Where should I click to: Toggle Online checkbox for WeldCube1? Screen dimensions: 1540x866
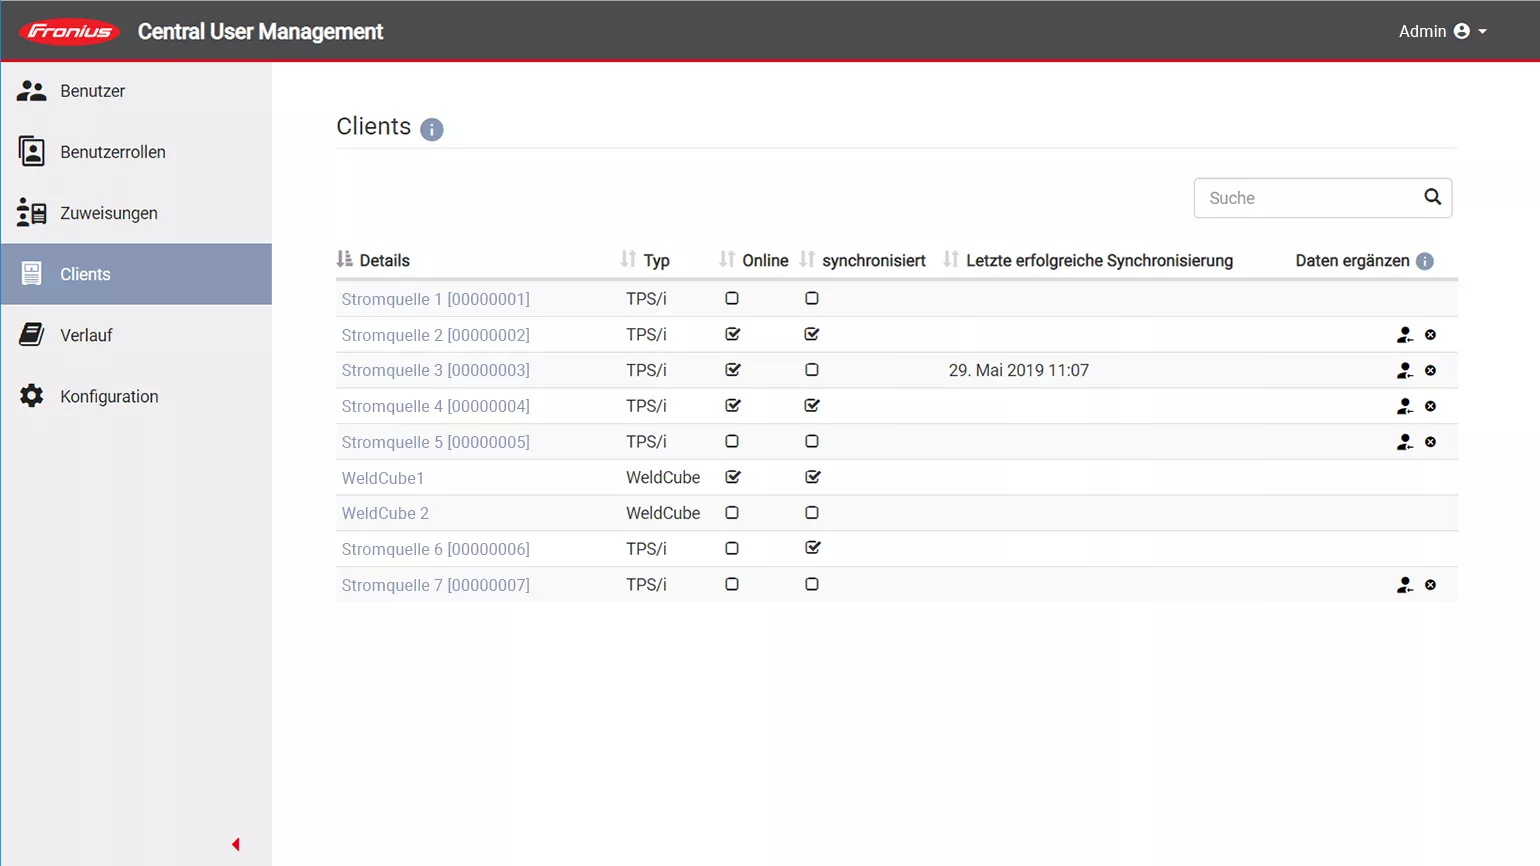(732, 478)
